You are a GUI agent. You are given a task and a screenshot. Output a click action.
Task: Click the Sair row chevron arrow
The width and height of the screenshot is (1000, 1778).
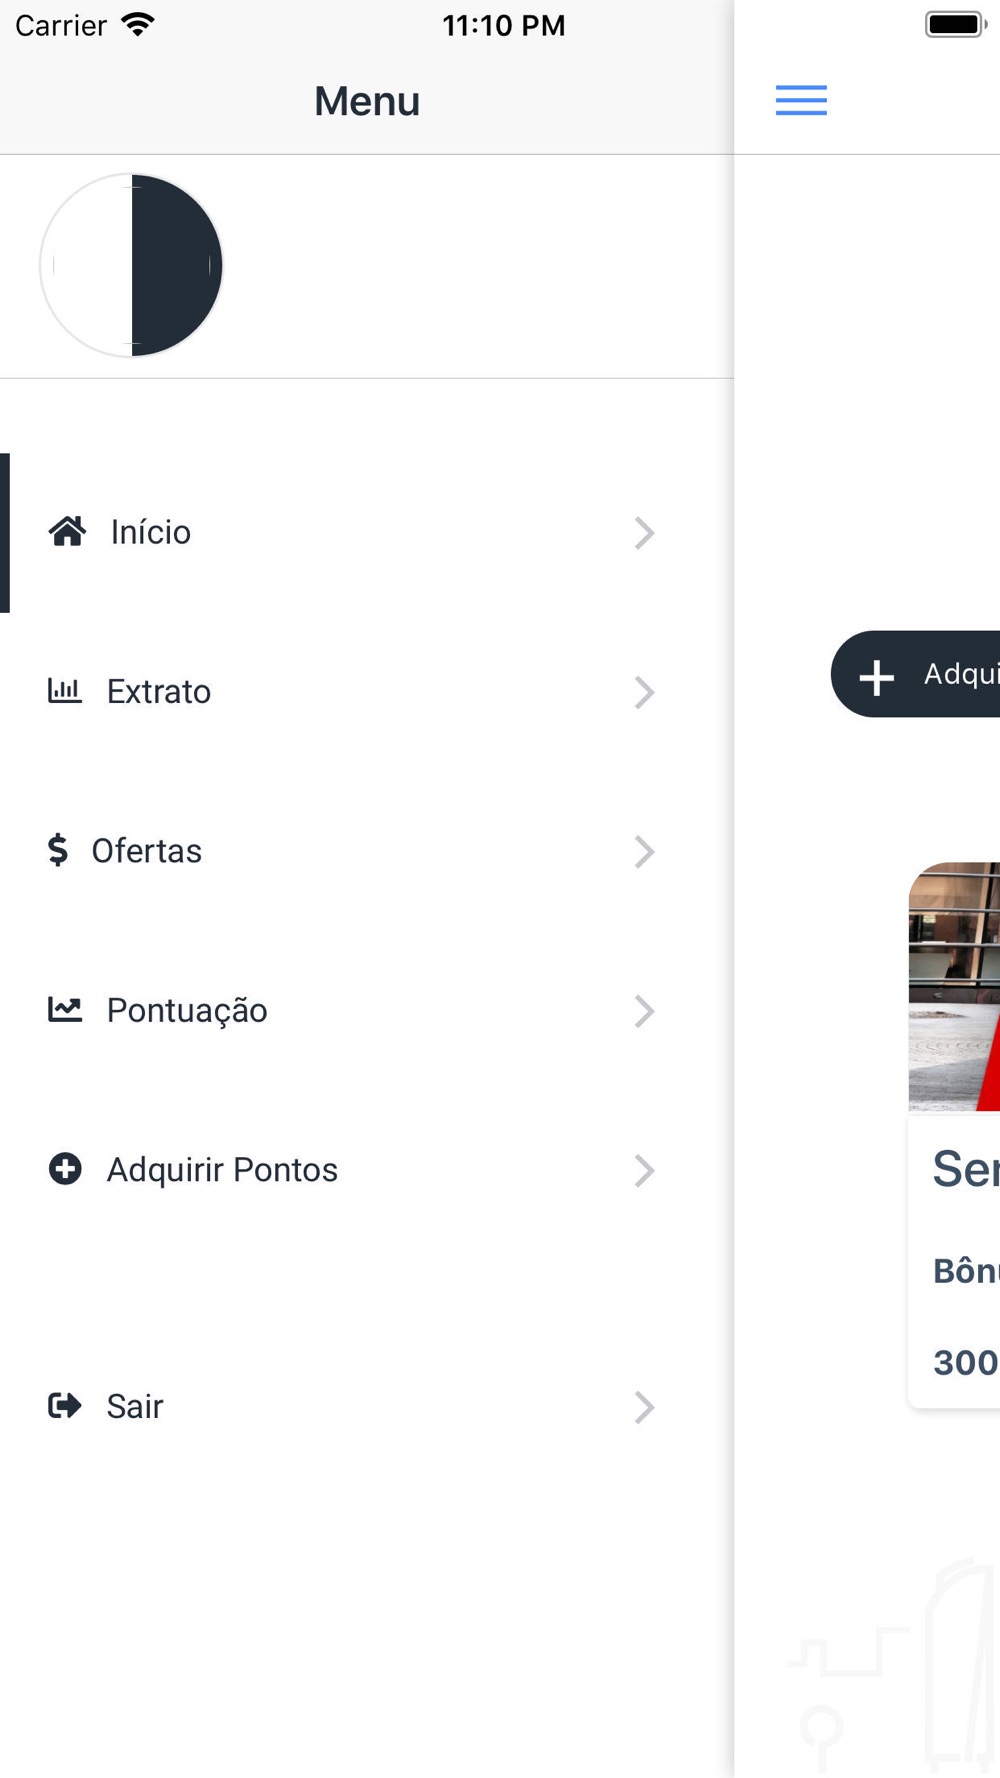[644, 1407]
